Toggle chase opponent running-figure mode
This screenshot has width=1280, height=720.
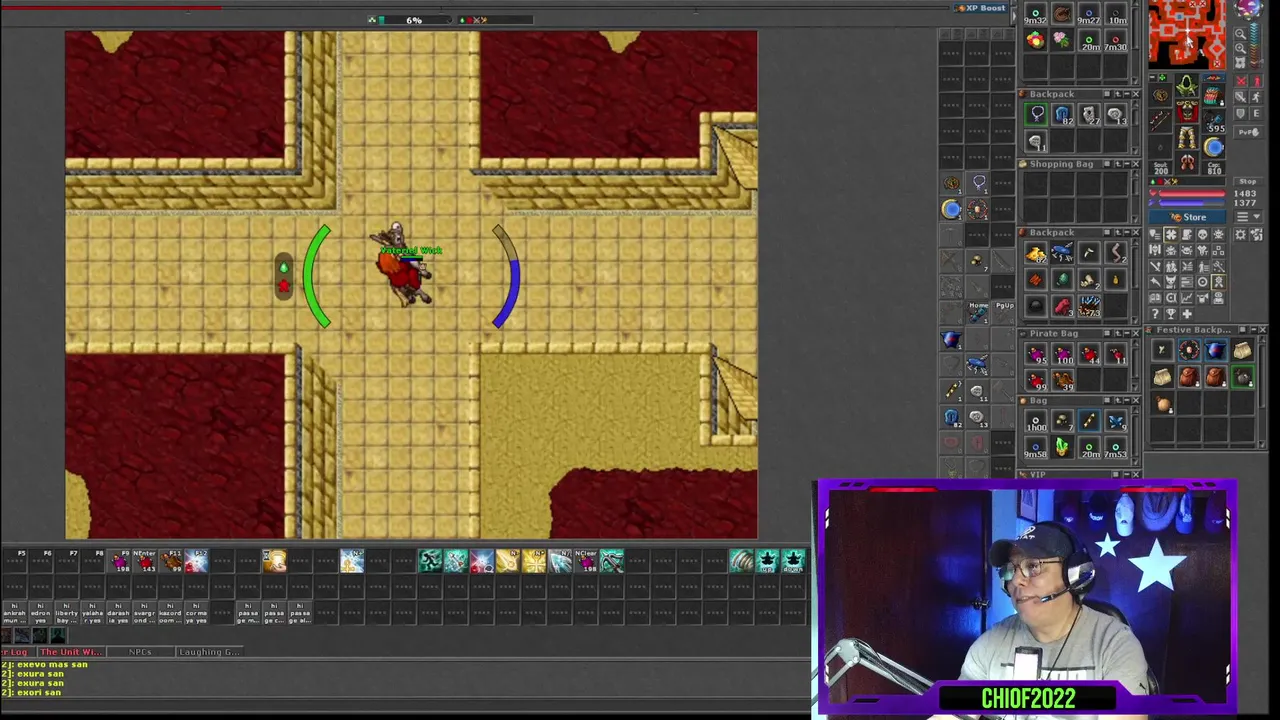pos(1256,97)
